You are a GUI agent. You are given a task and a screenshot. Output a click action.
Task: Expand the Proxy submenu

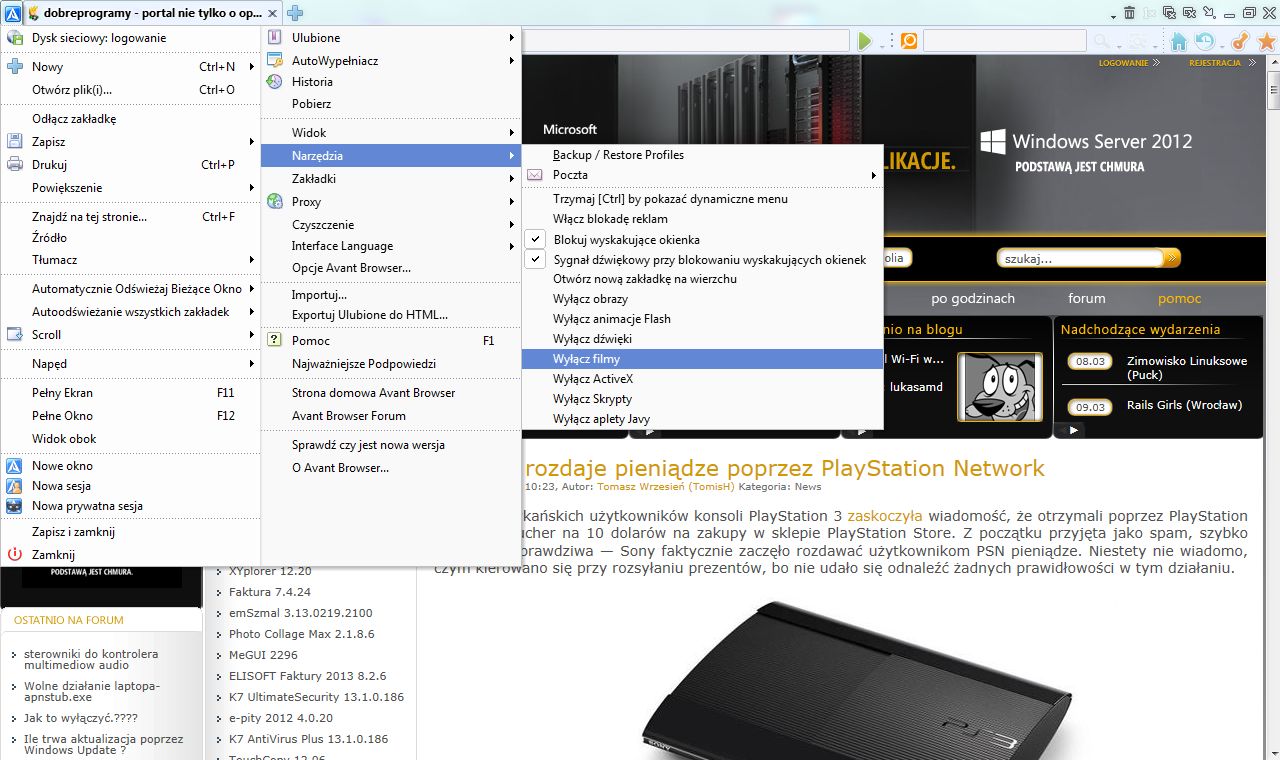pos(391,202)
